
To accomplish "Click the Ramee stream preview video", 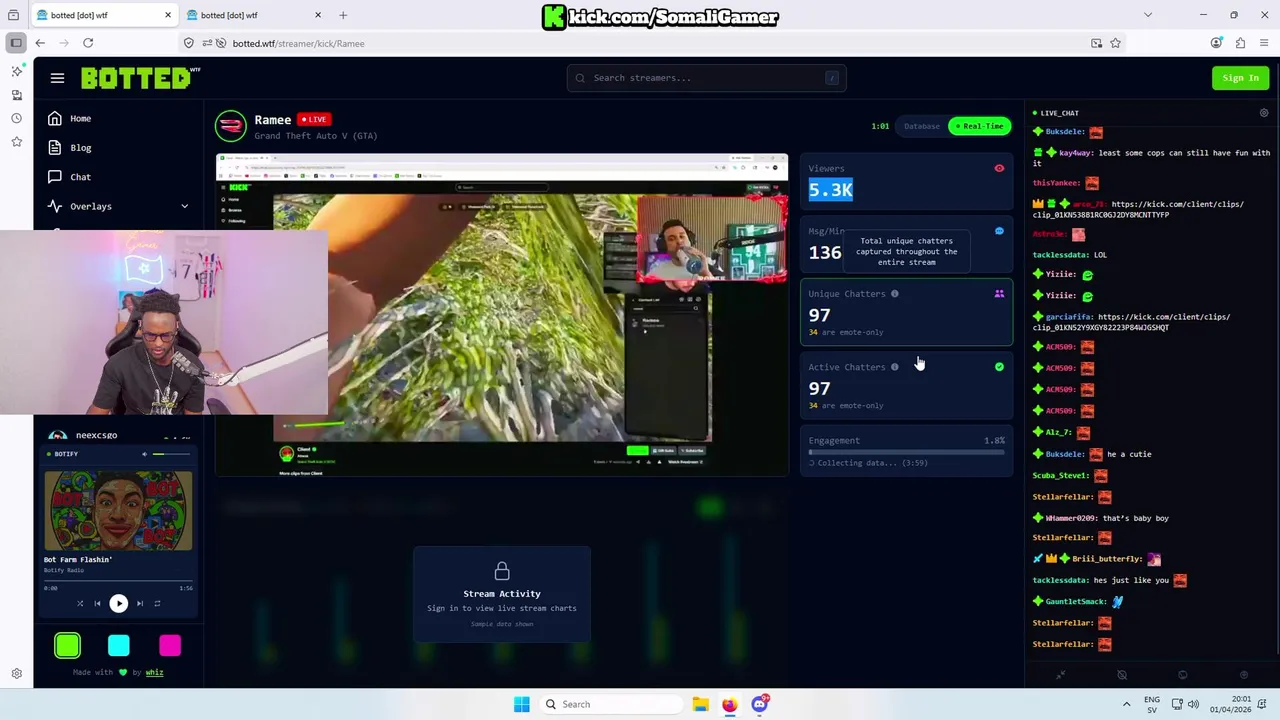I will 502,314.
